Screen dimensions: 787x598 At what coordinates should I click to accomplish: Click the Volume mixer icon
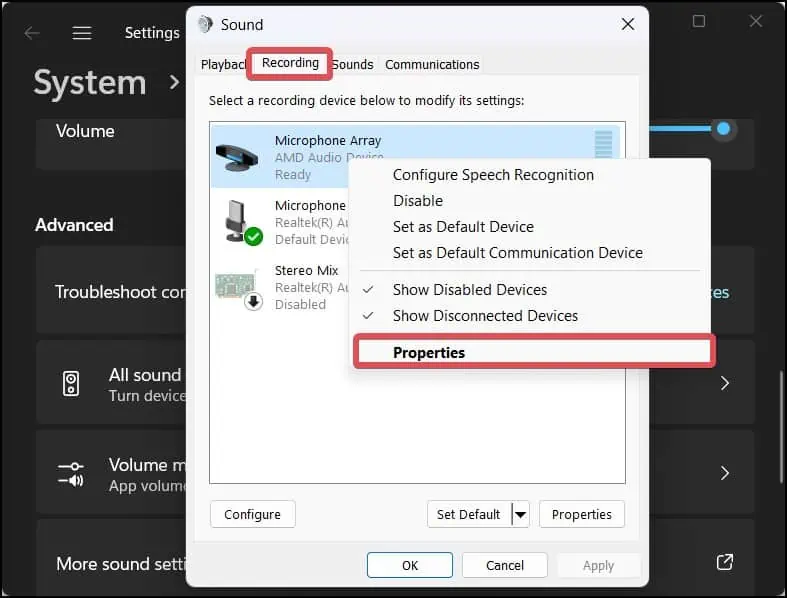point(71,473)
